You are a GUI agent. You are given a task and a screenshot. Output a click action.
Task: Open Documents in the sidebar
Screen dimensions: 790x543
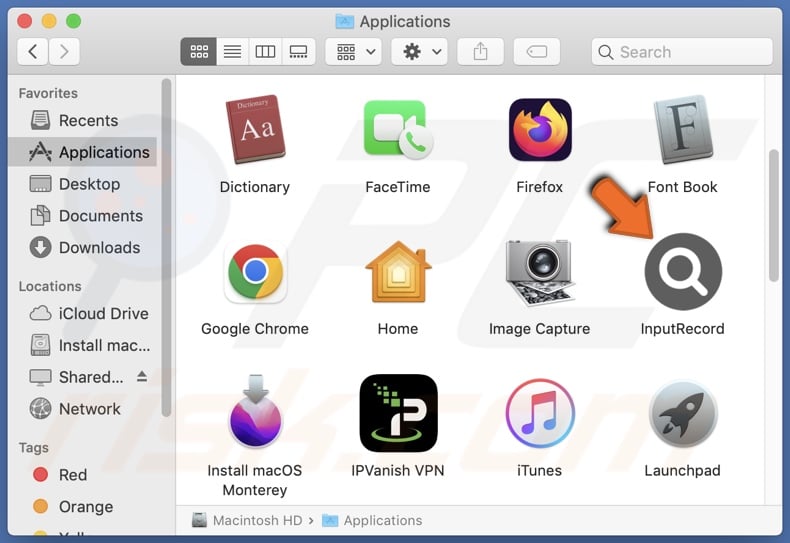pyautogui.click(x=83, y=216)
